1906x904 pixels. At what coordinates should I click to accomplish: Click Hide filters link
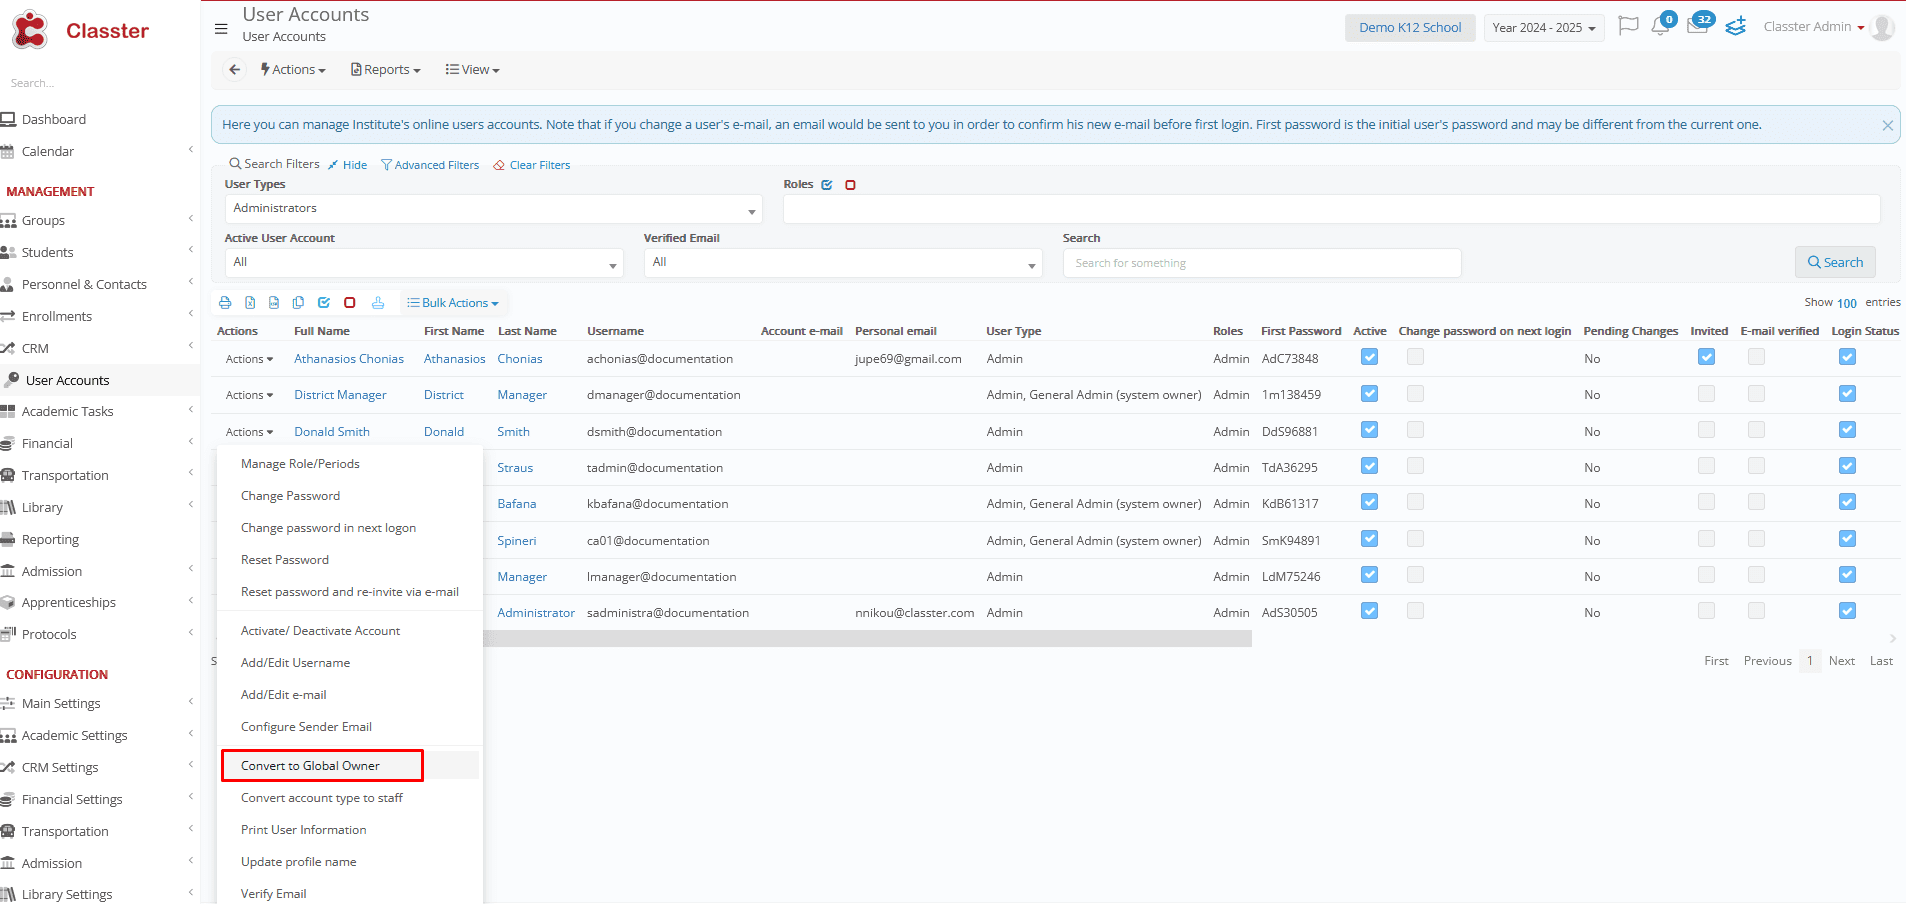[x=348, y=165]
